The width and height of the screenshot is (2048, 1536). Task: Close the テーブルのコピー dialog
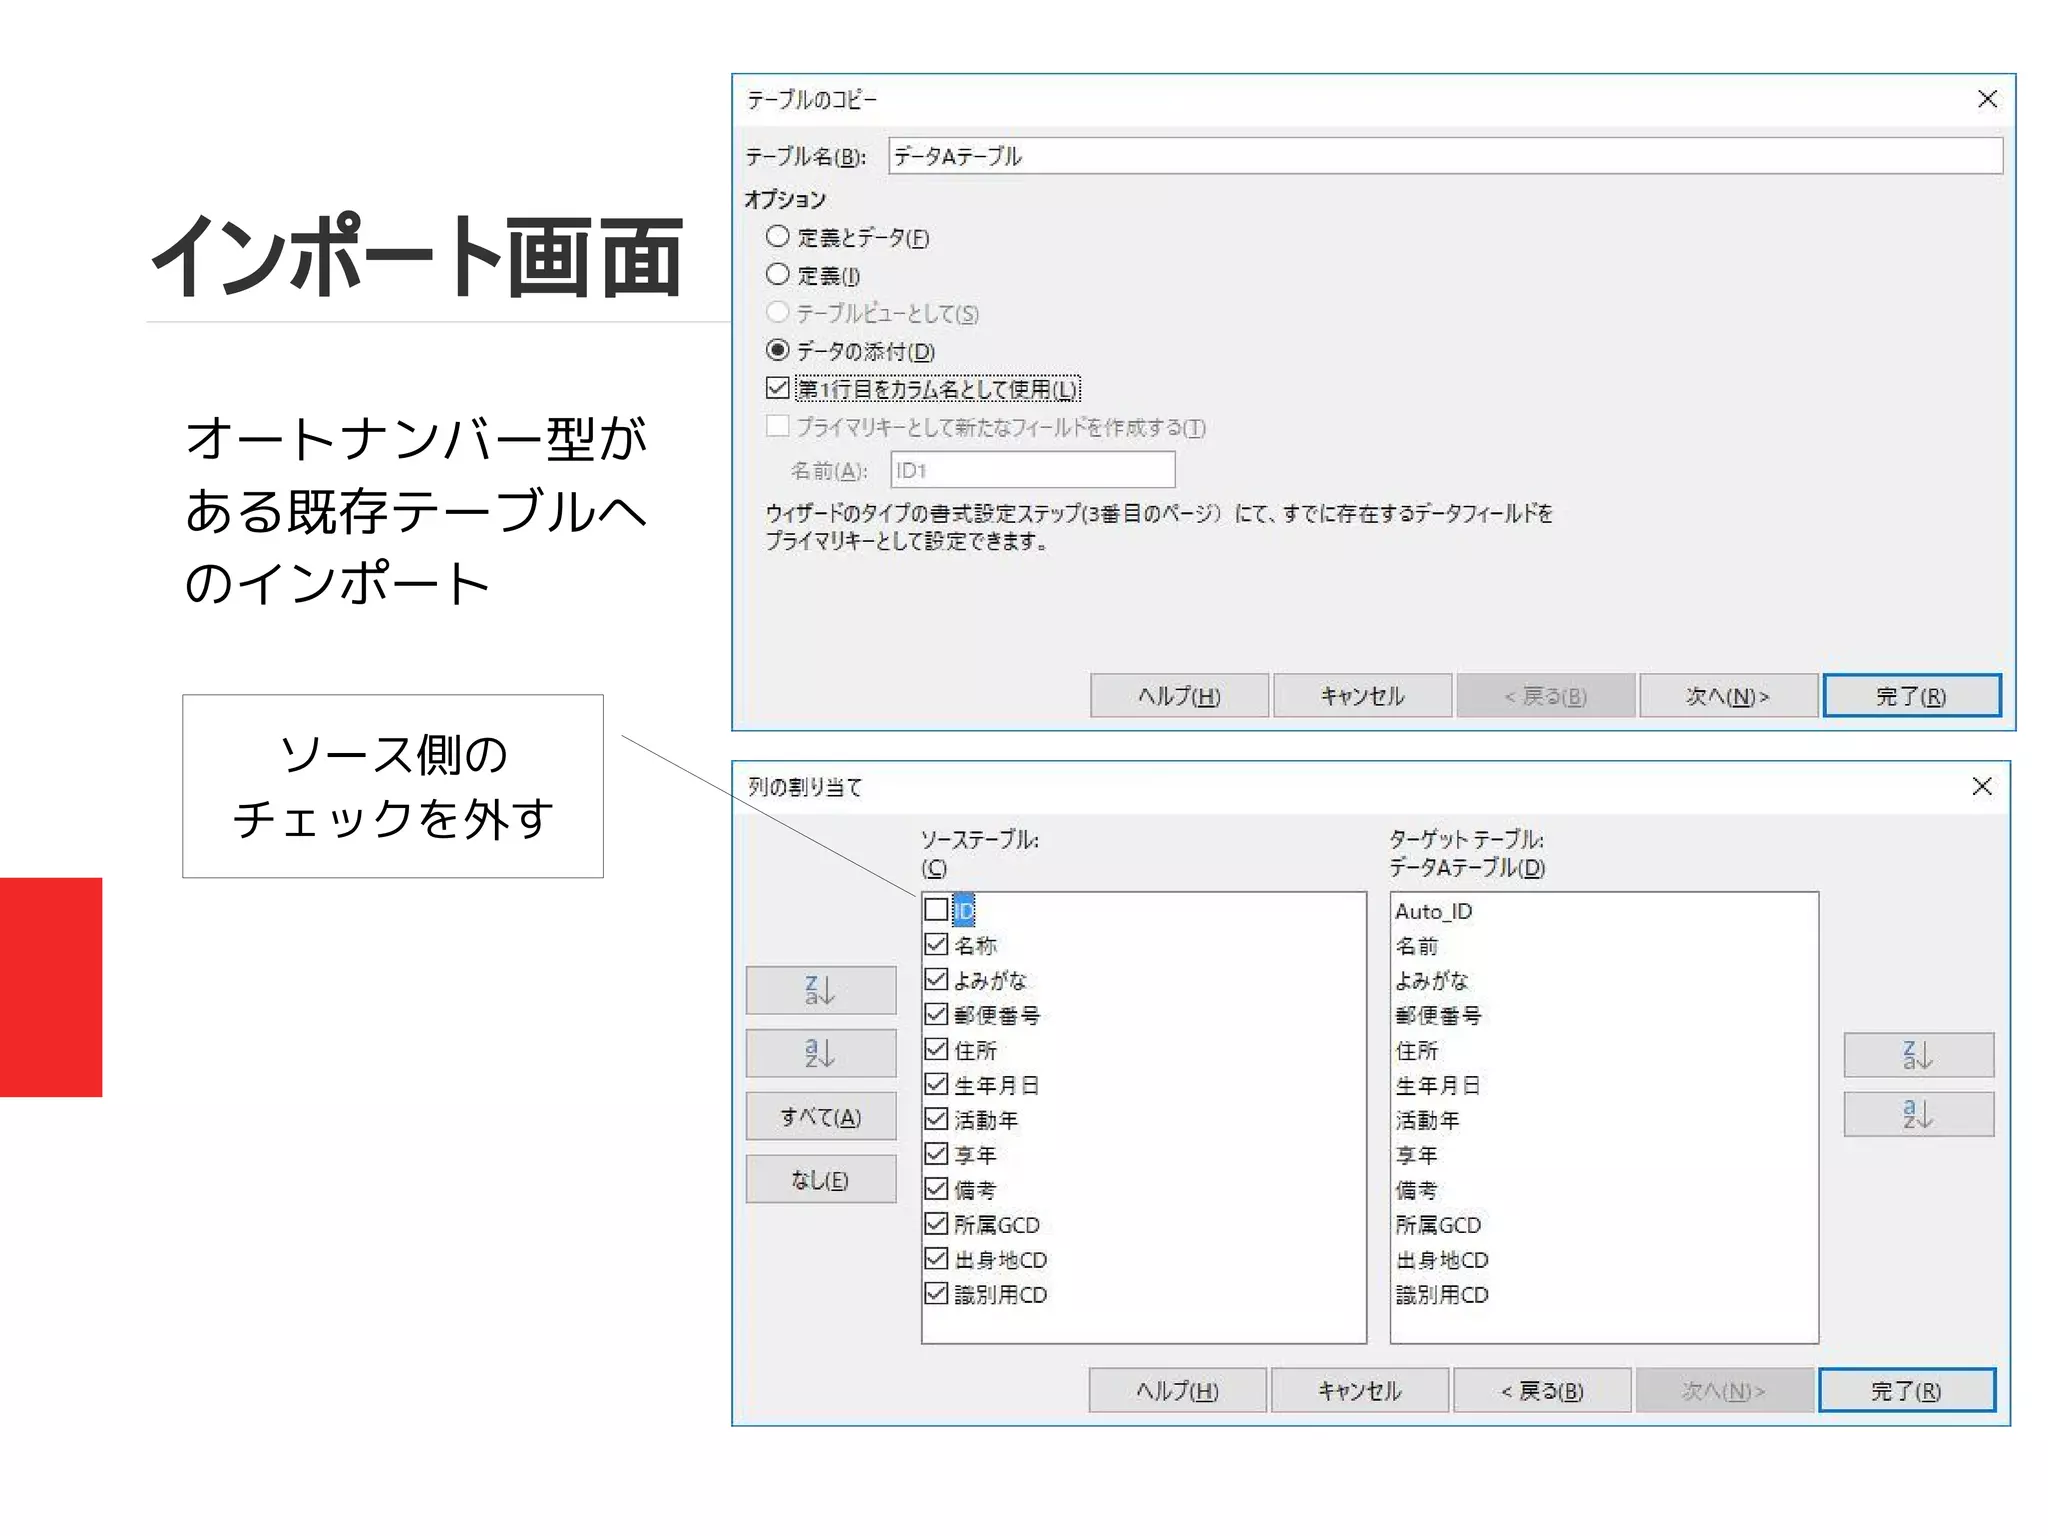point(1987,99)
